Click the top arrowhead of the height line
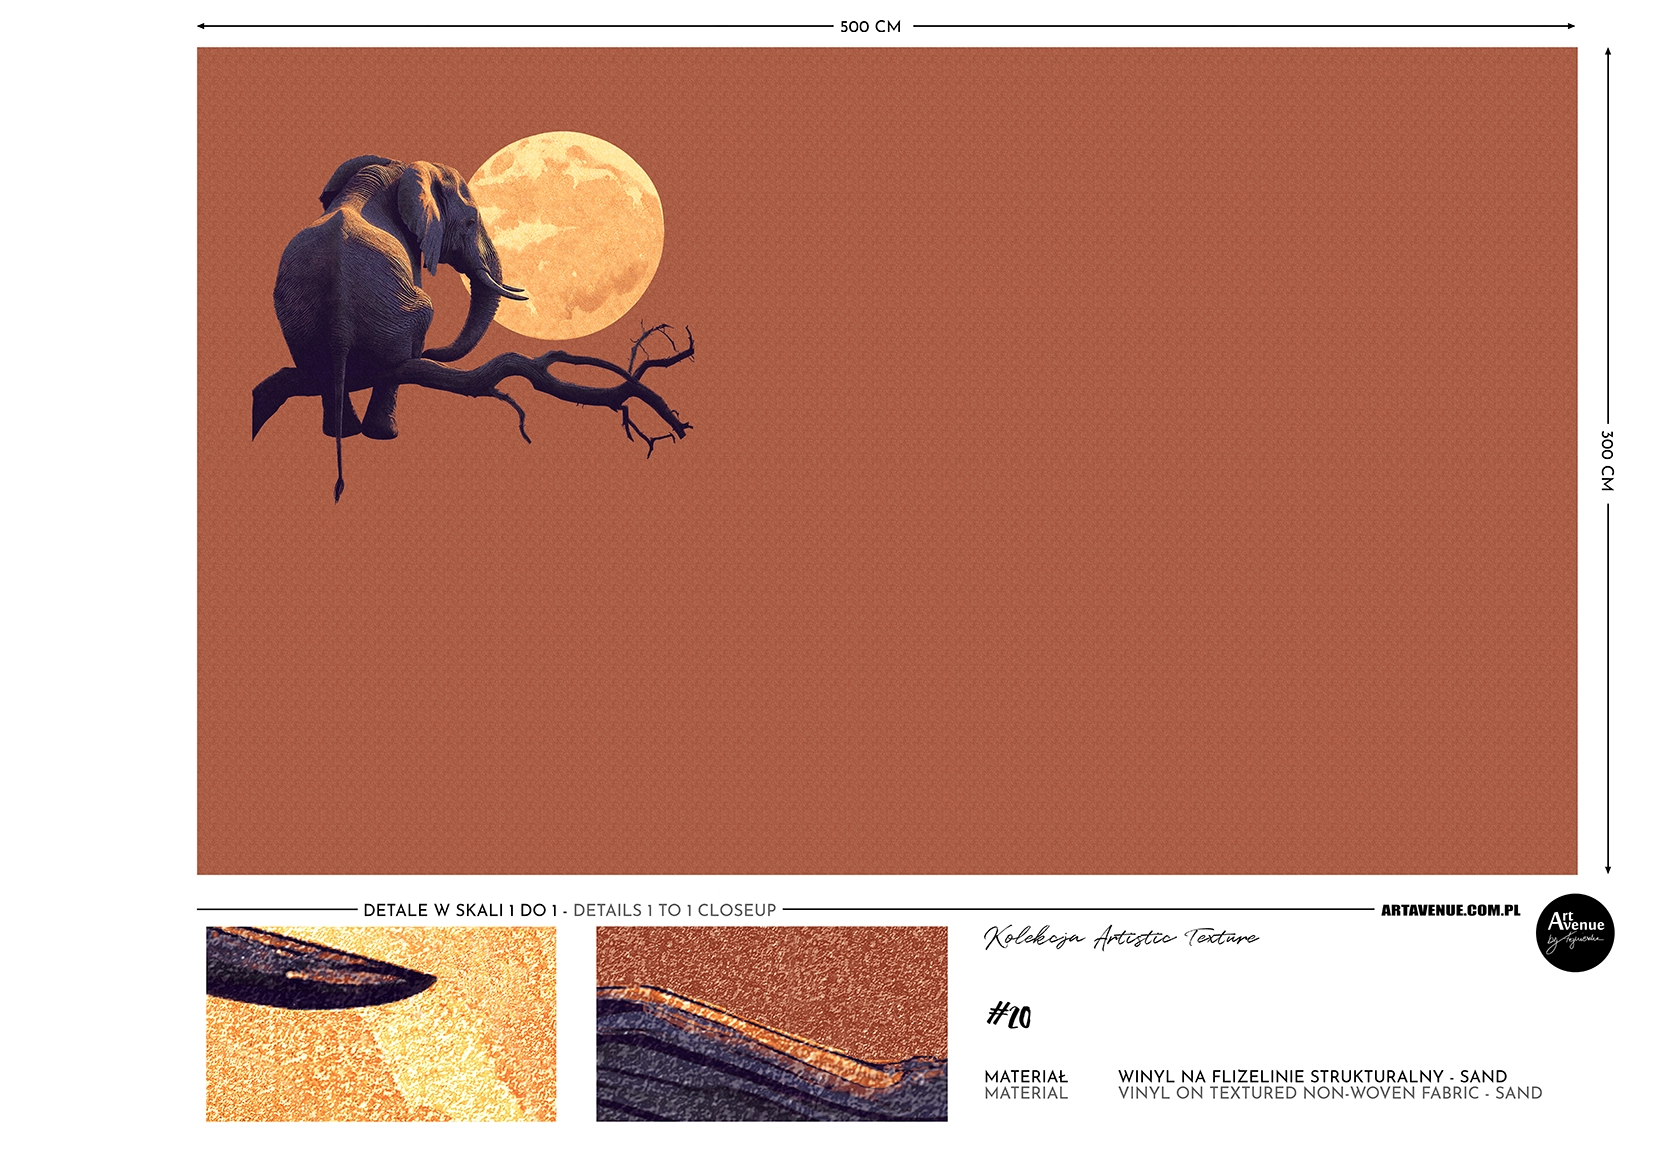Image resolution: width=1654 pixels, height=1169 pixels. (x=1607, y=53)
